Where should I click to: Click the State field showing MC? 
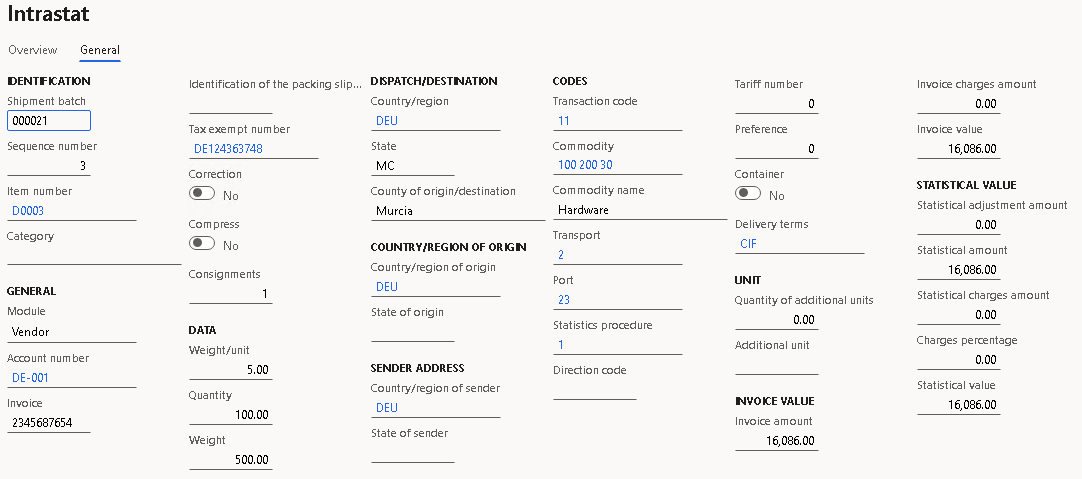click(x=412, y=166)
